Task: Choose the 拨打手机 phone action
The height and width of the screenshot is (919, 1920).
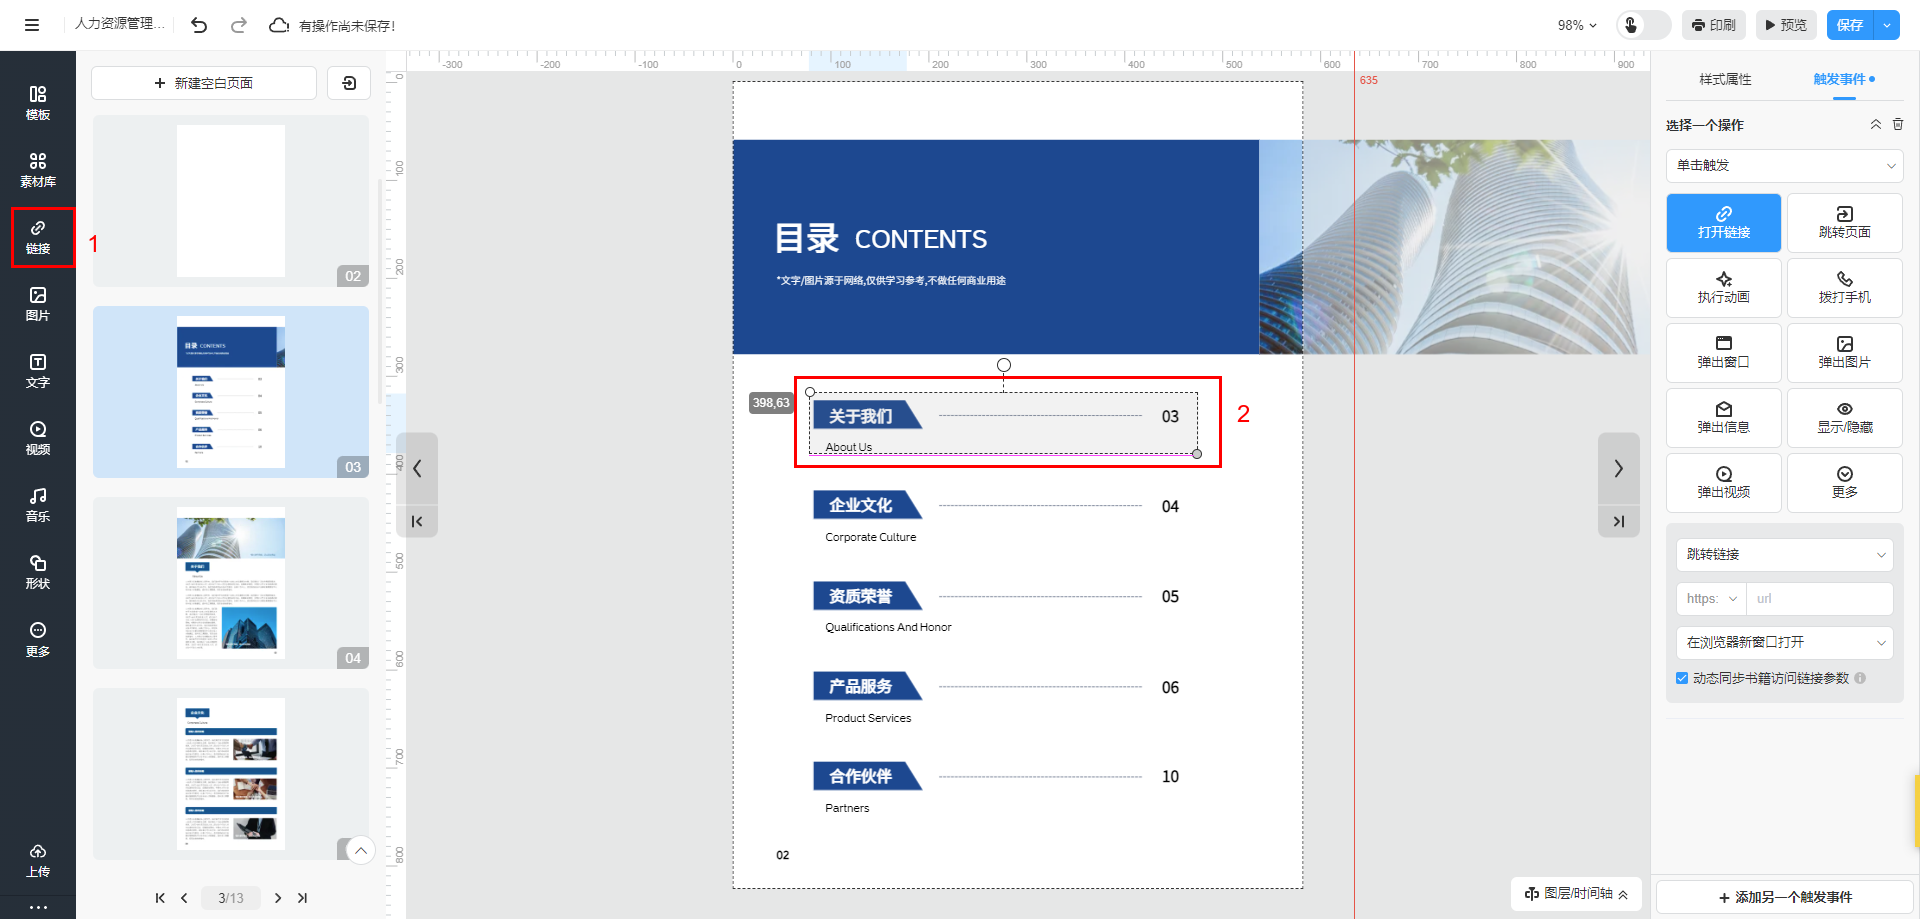Action: pyautogui.click(x=1844, y=287)
